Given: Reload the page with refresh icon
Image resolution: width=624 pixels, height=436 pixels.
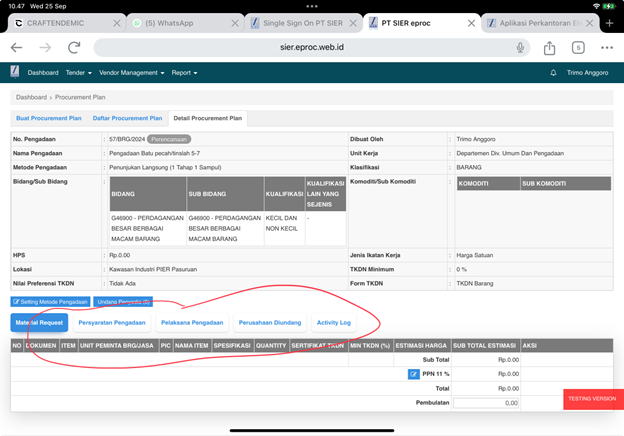Looking at the screenshot, I should click(73, 48).
